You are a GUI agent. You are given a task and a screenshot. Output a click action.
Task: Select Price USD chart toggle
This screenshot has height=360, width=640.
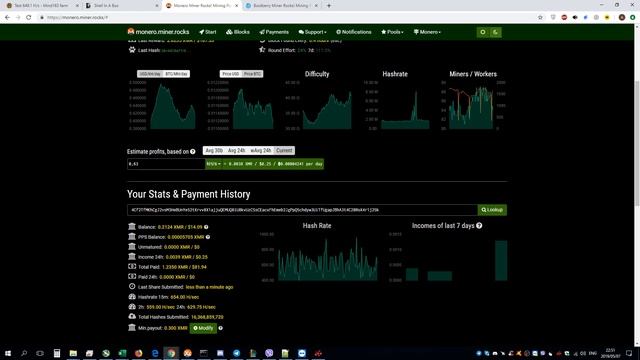coord(231,74)
